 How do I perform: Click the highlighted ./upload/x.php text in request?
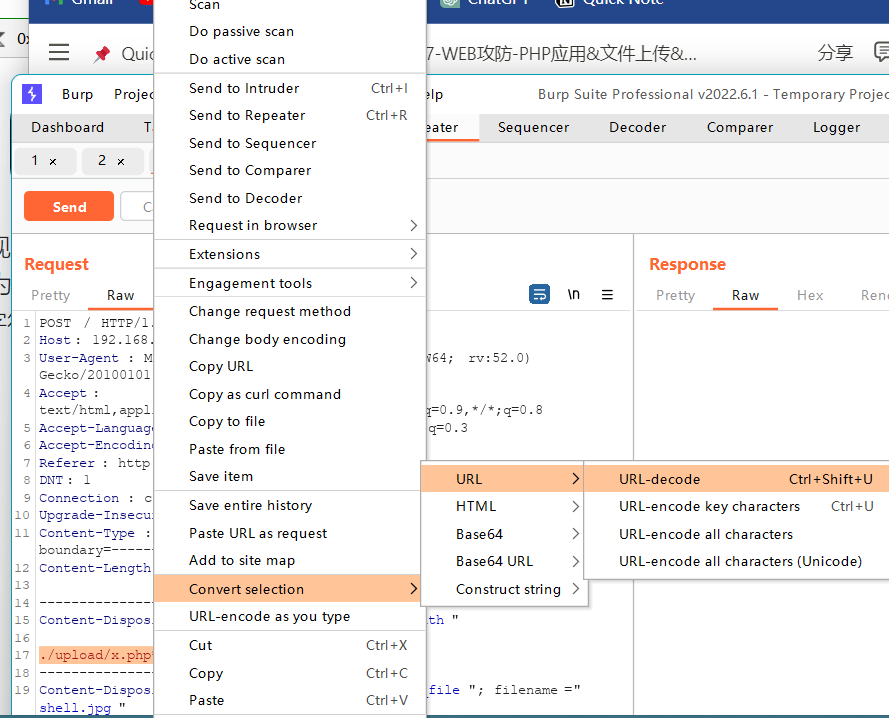click(96, 655)
